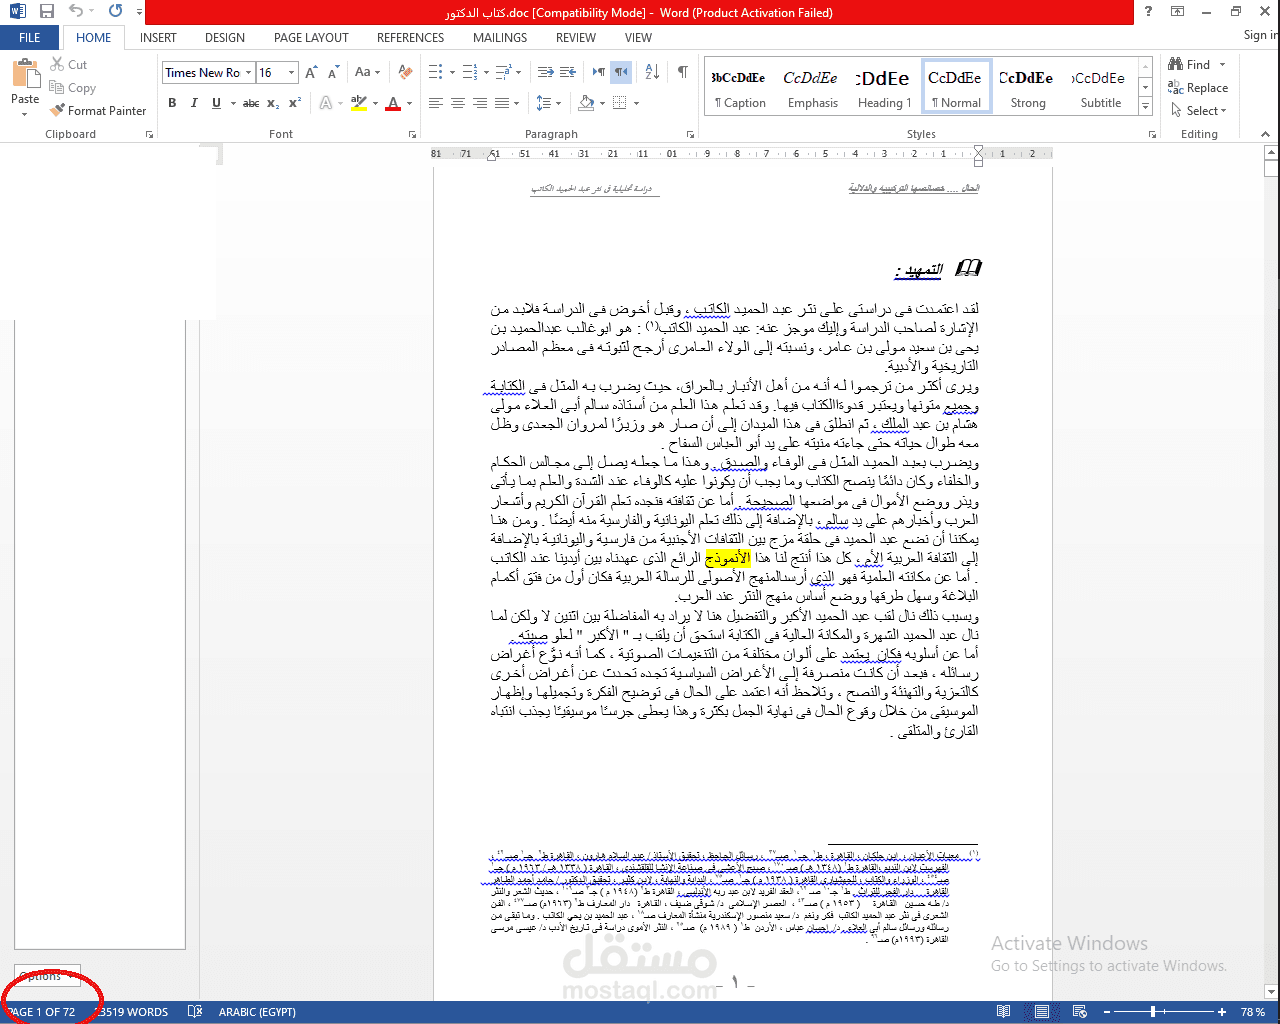Open the Paragraph dialog launcher
1280x1024 pixels.
pos(690,134)
